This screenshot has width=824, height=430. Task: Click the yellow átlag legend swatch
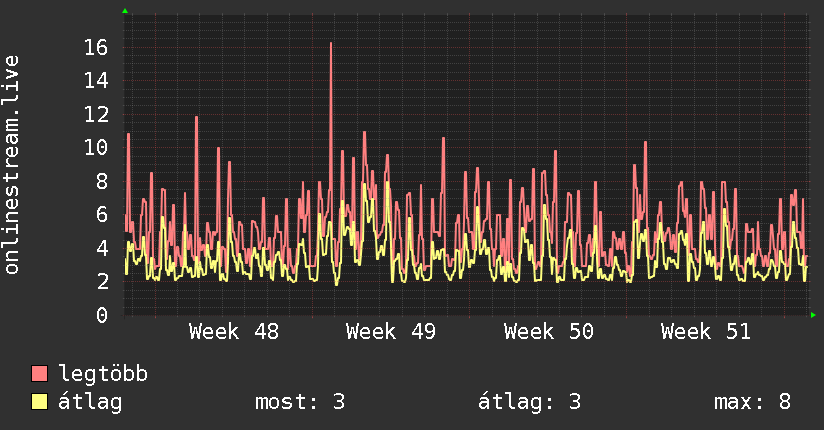[39, 401]
